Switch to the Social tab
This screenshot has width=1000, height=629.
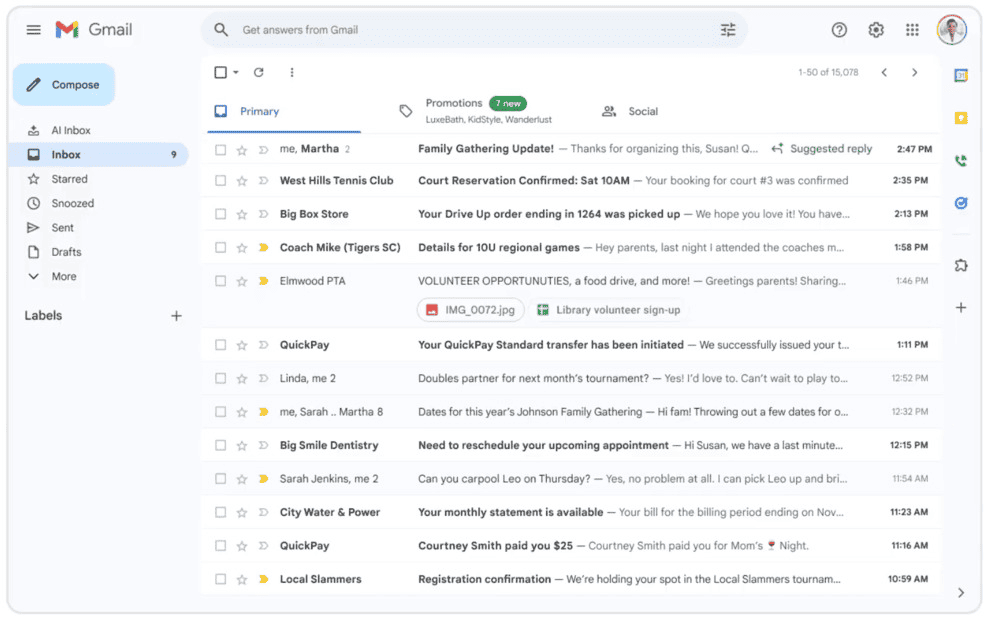(642, 111)
